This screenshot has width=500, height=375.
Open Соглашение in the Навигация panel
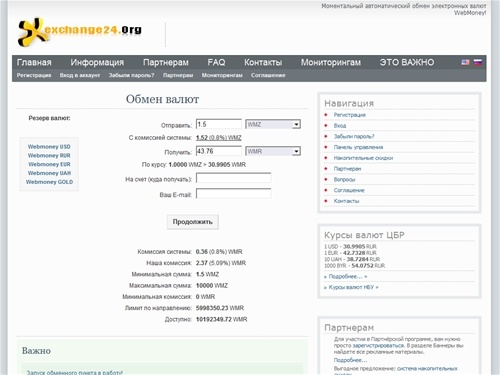(x=349, y=190)
